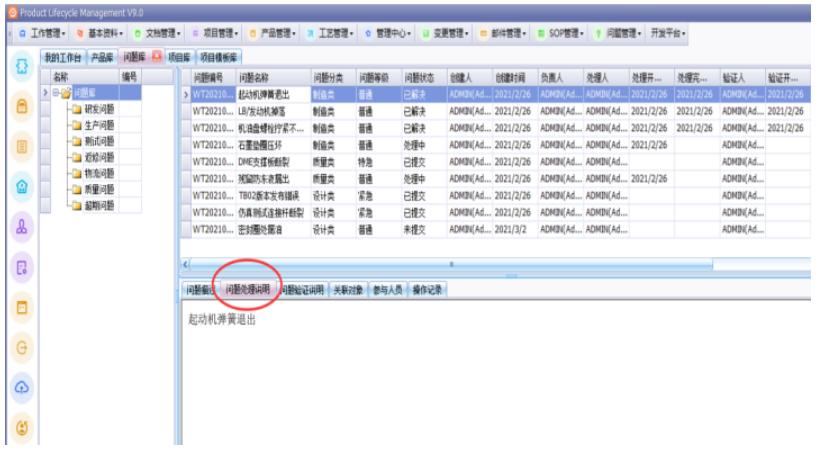Open the 管理中心 dropdown menu
823x458 pixels.
click(388, 34)
